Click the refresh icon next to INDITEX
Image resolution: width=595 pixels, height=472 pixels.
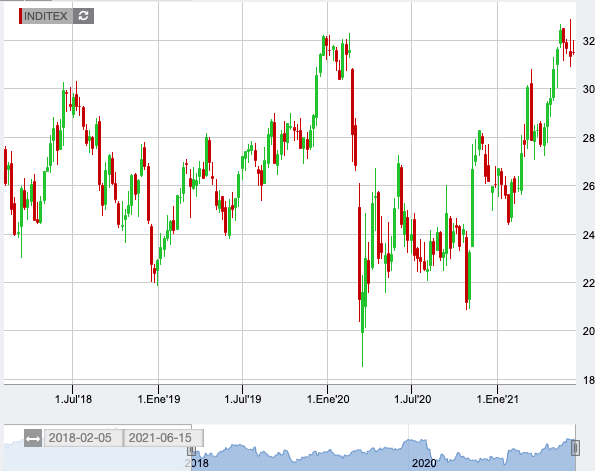click(83, 16)
